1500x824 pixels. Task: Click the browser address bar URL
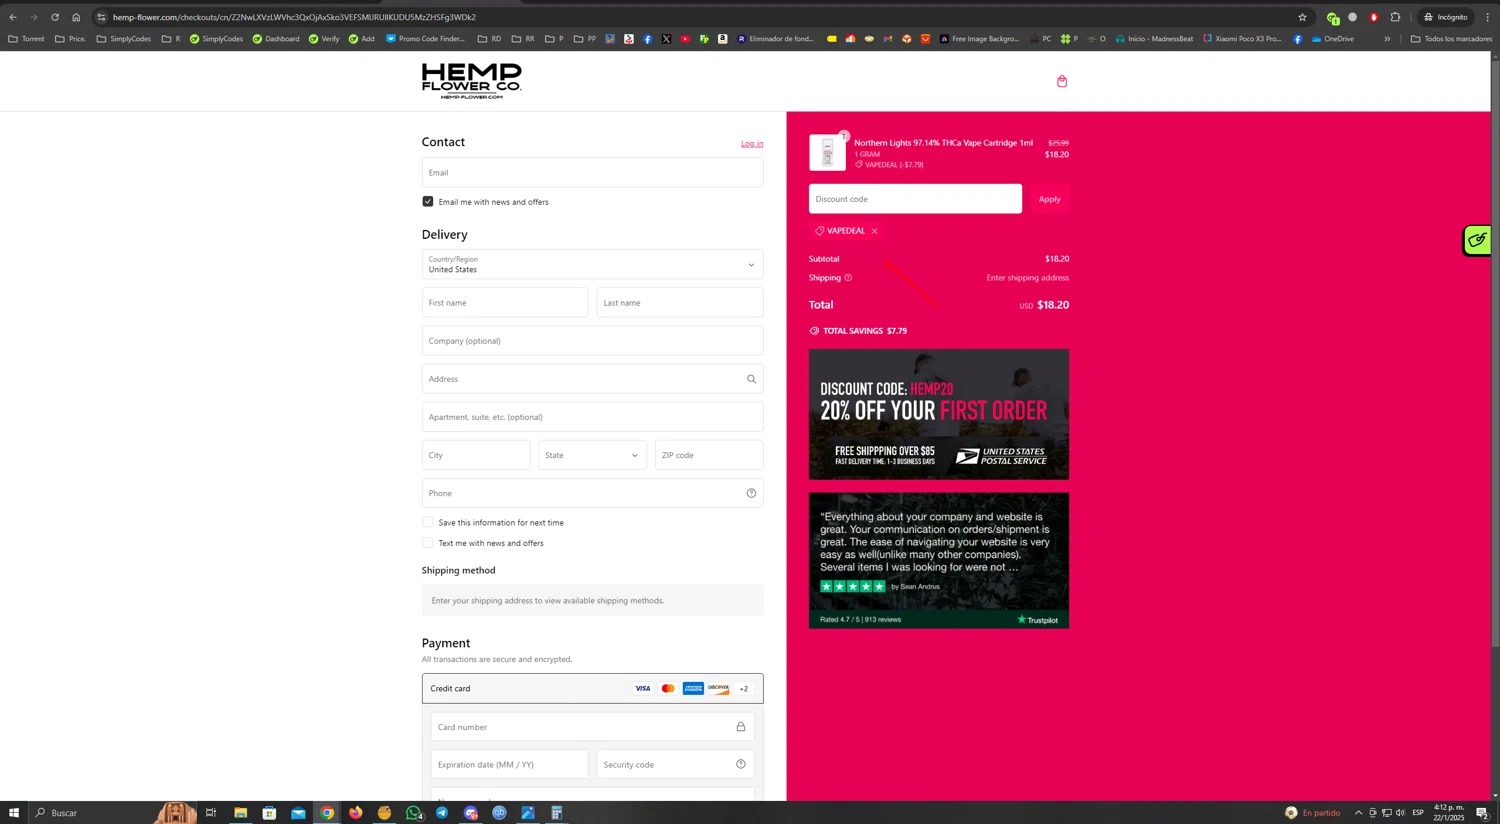point(294,17)
